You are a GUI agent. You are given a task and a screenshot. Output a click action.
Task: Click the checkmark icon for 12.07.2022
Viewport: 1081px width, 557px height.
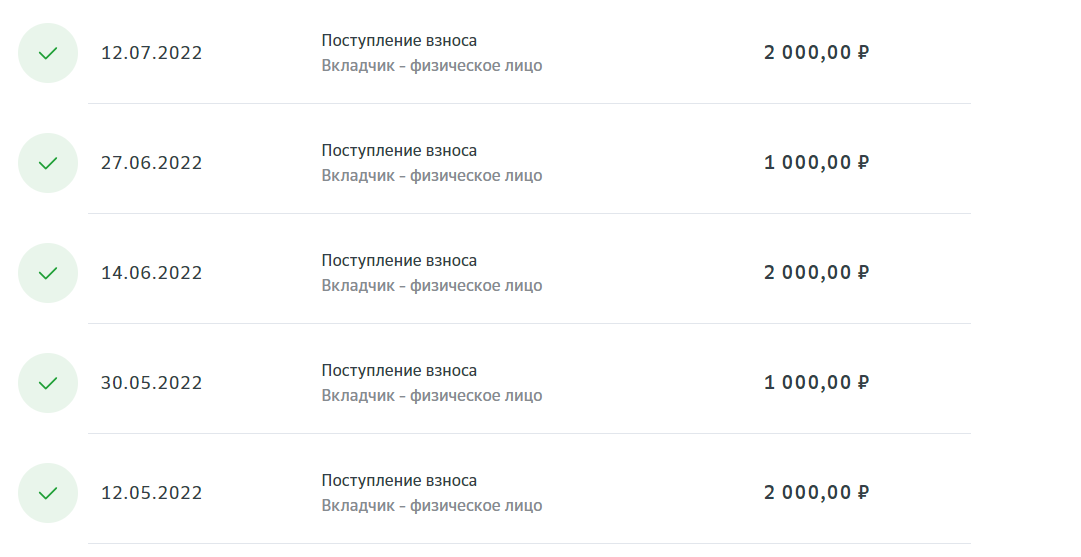click(48, 53)
